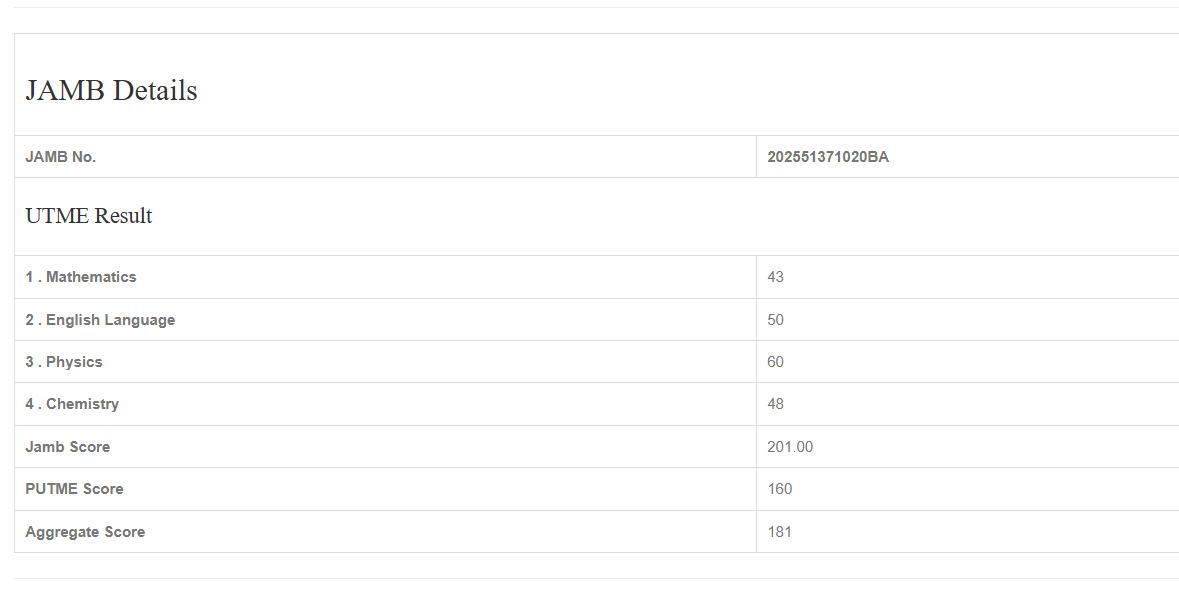Click the Physics subject label

click(x=64, y=362)
